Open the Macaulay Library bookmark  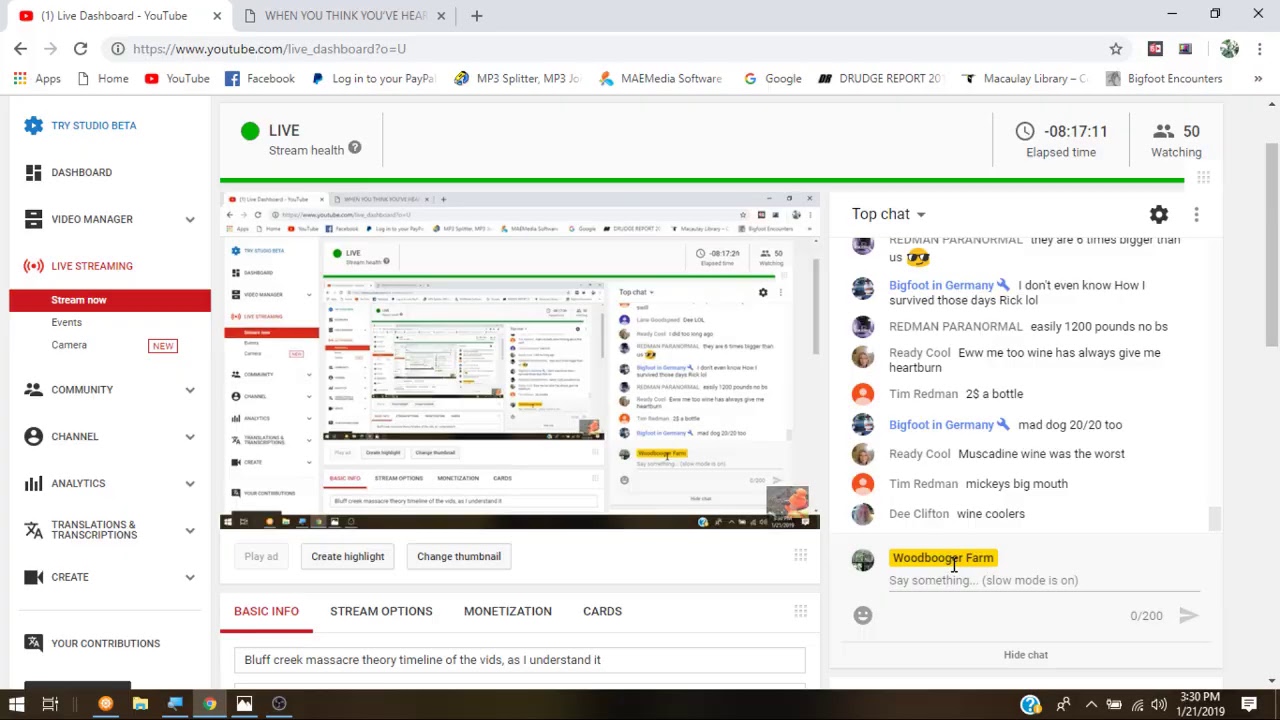(1024, 78)
